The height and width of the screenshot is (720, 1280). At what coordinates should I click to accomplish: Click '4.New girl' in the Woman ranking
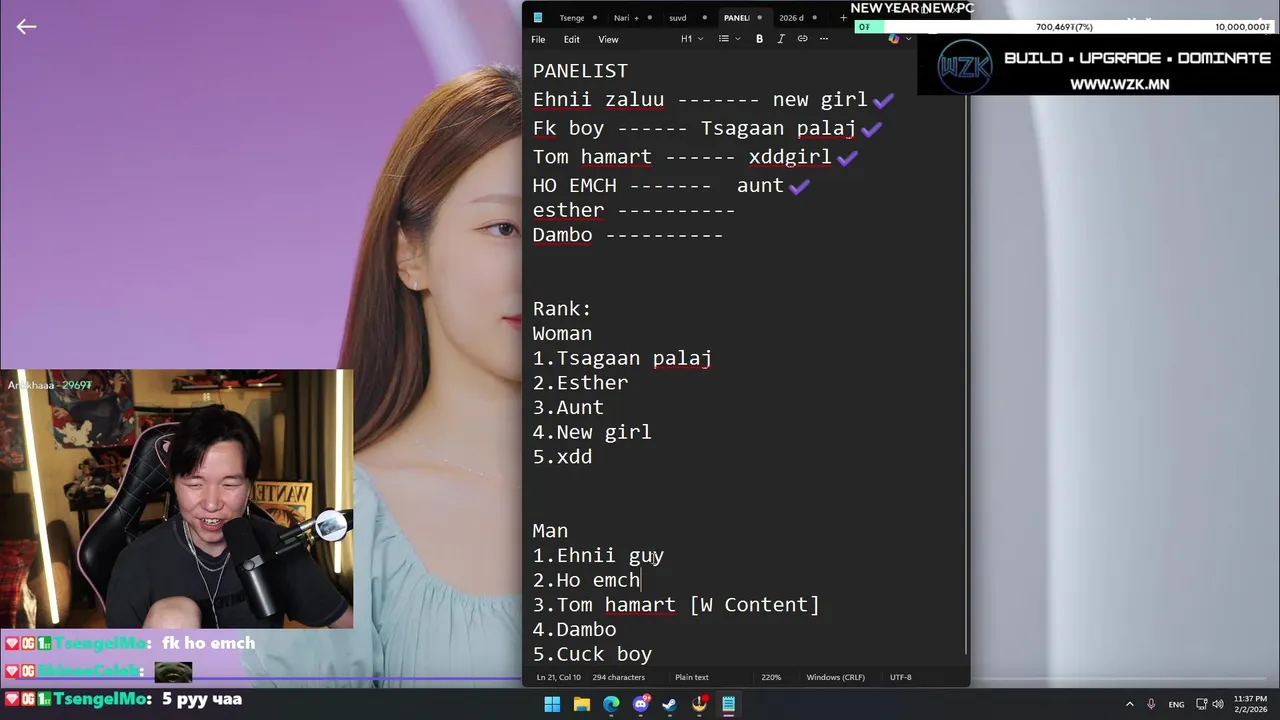pyautogui.click(x=592, y=433)
